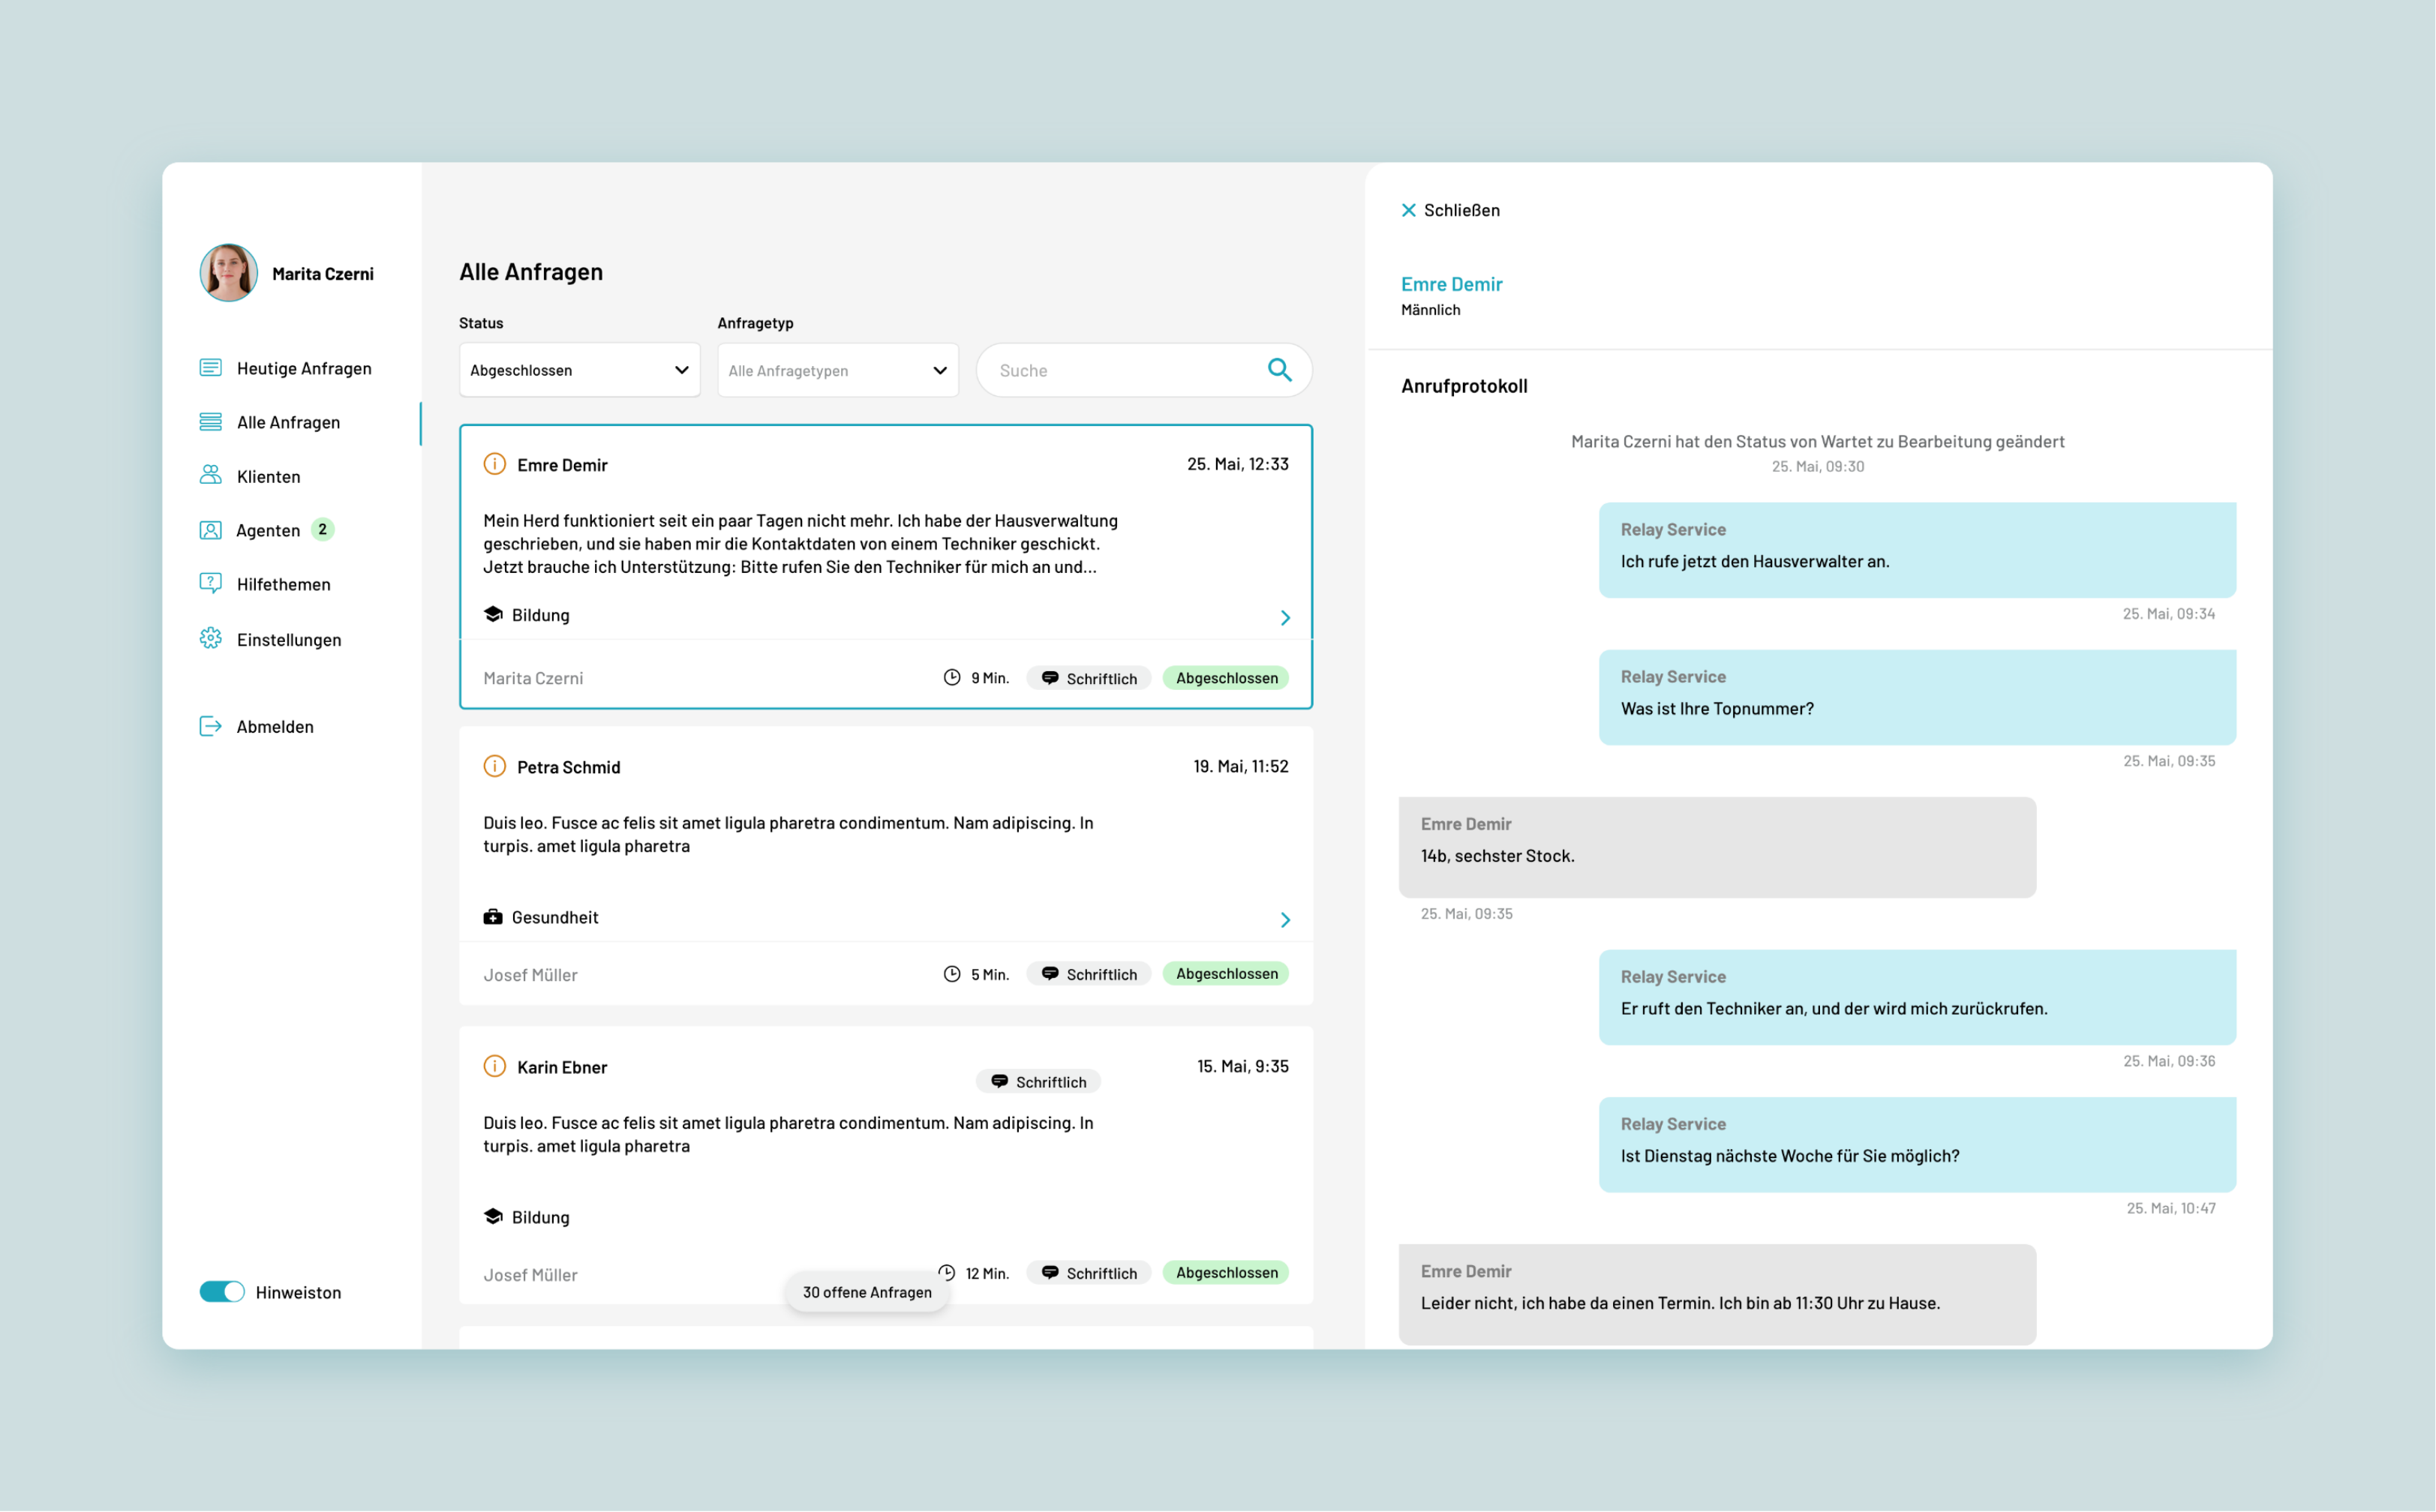This screenshot has height=1512, width=2436.
Task: Open the Alle Anfragetypen dropdown
Action: 837,370
